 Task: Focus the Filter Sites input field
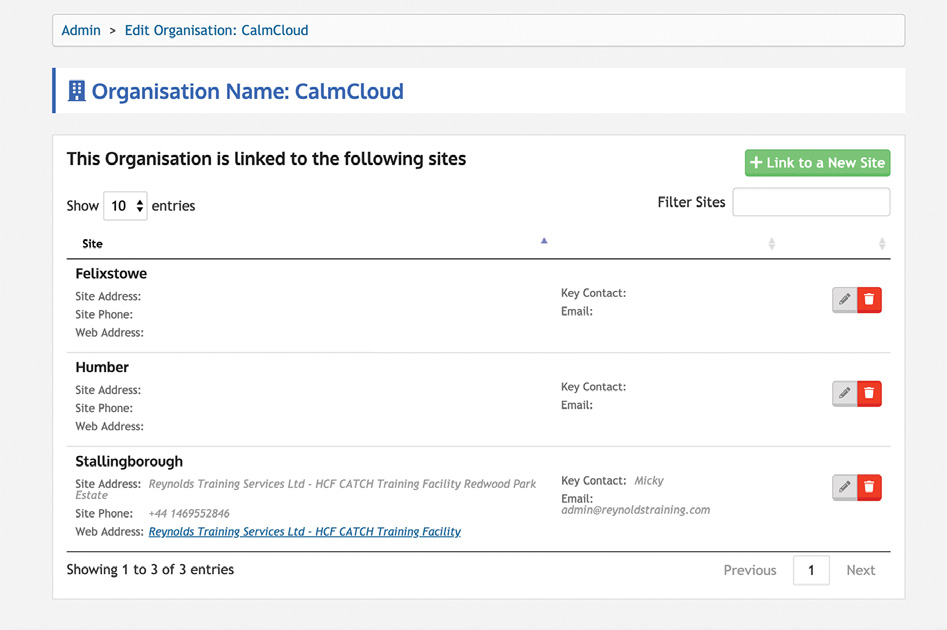(811, 202)
